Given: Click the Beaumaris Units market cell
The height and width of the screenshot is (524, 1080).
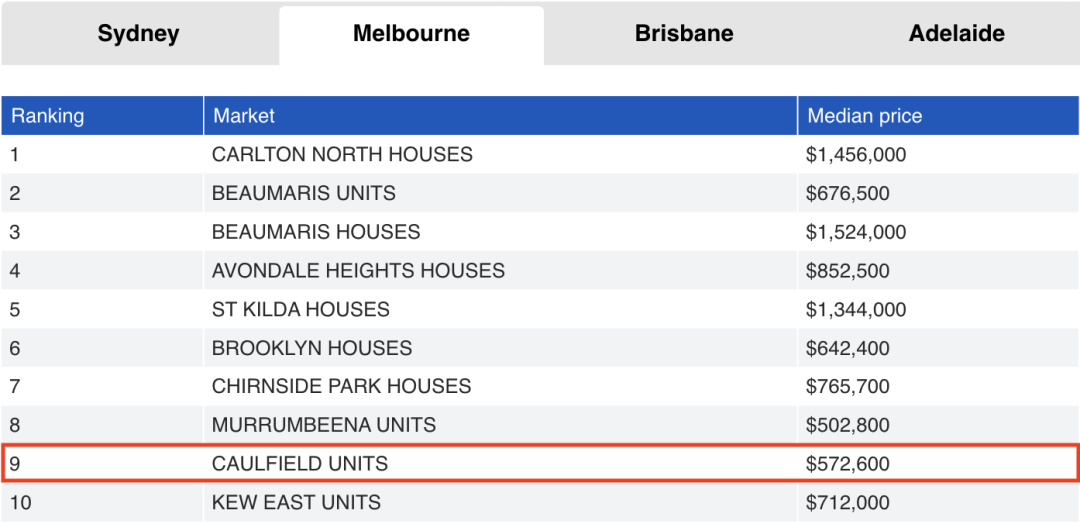Looking at the screenshot, I should click(x=304, y=193).
